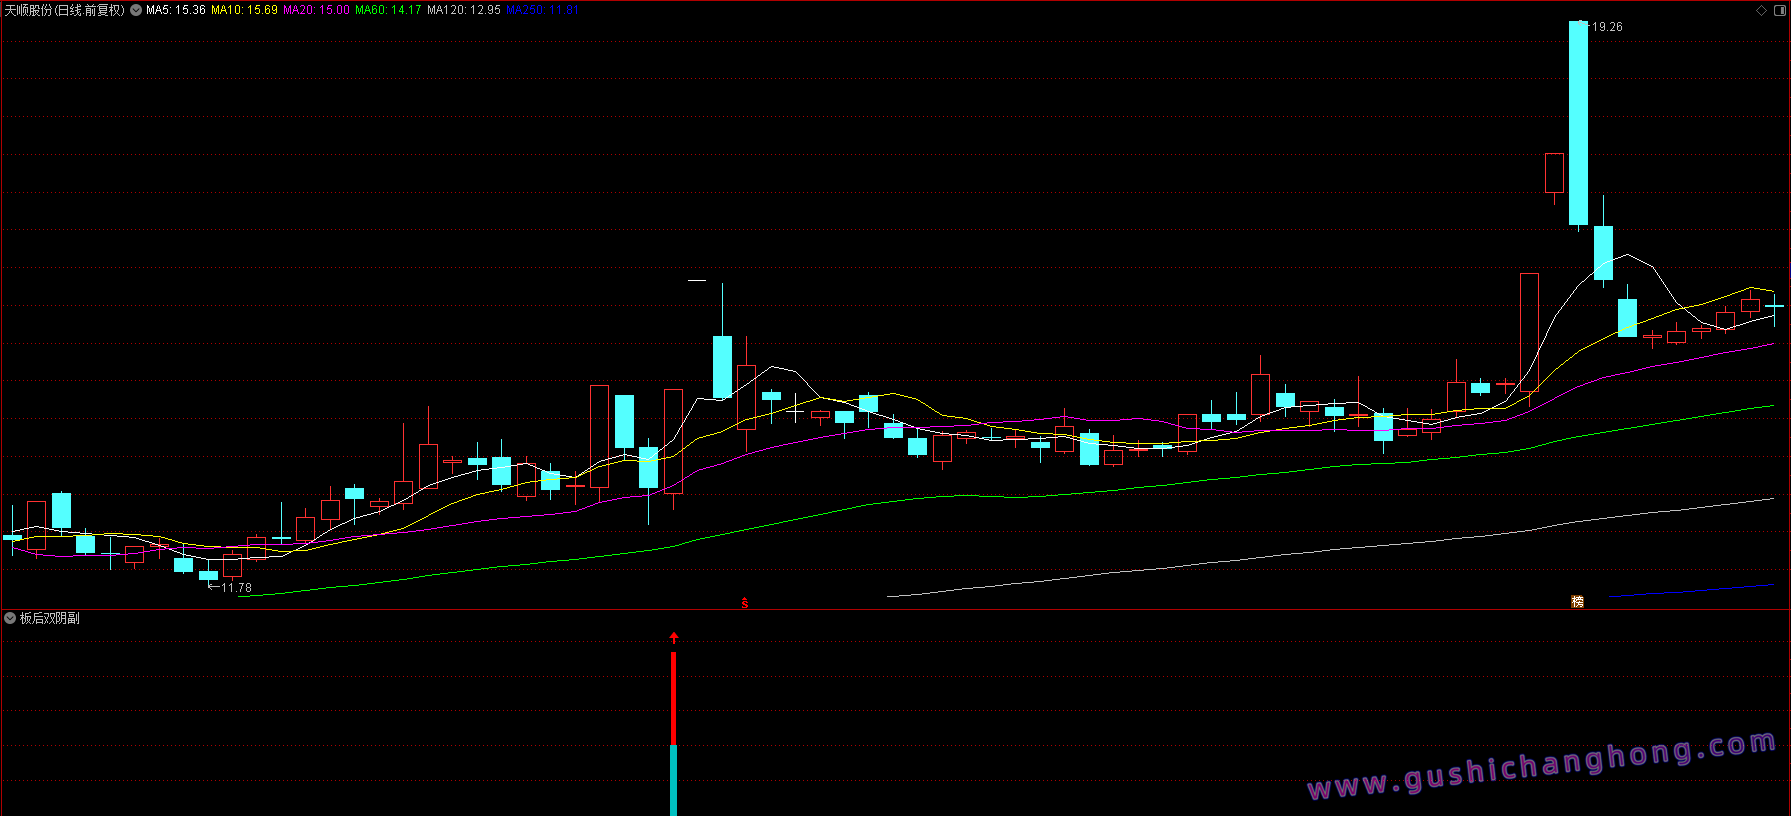Image resolution: width=1791 pixels, height=816 pixels.
Task: Select the MA5 value label
Action: (176, 10)
